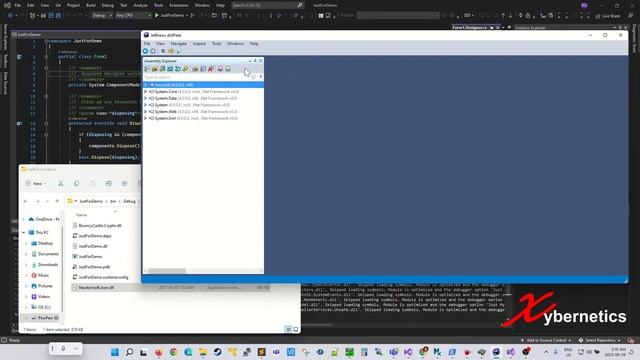Close the Assembly Explorer panel
This screenshot has height=360, width=640.
(260, 61)
